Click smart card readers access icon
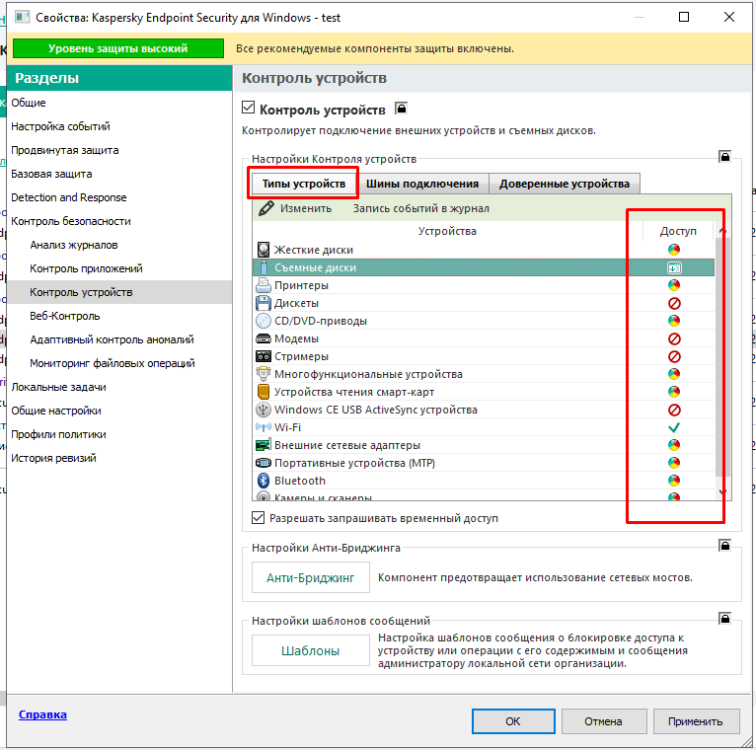The width and height of the screenshot is (756, 750). click(x=674, y=392)
